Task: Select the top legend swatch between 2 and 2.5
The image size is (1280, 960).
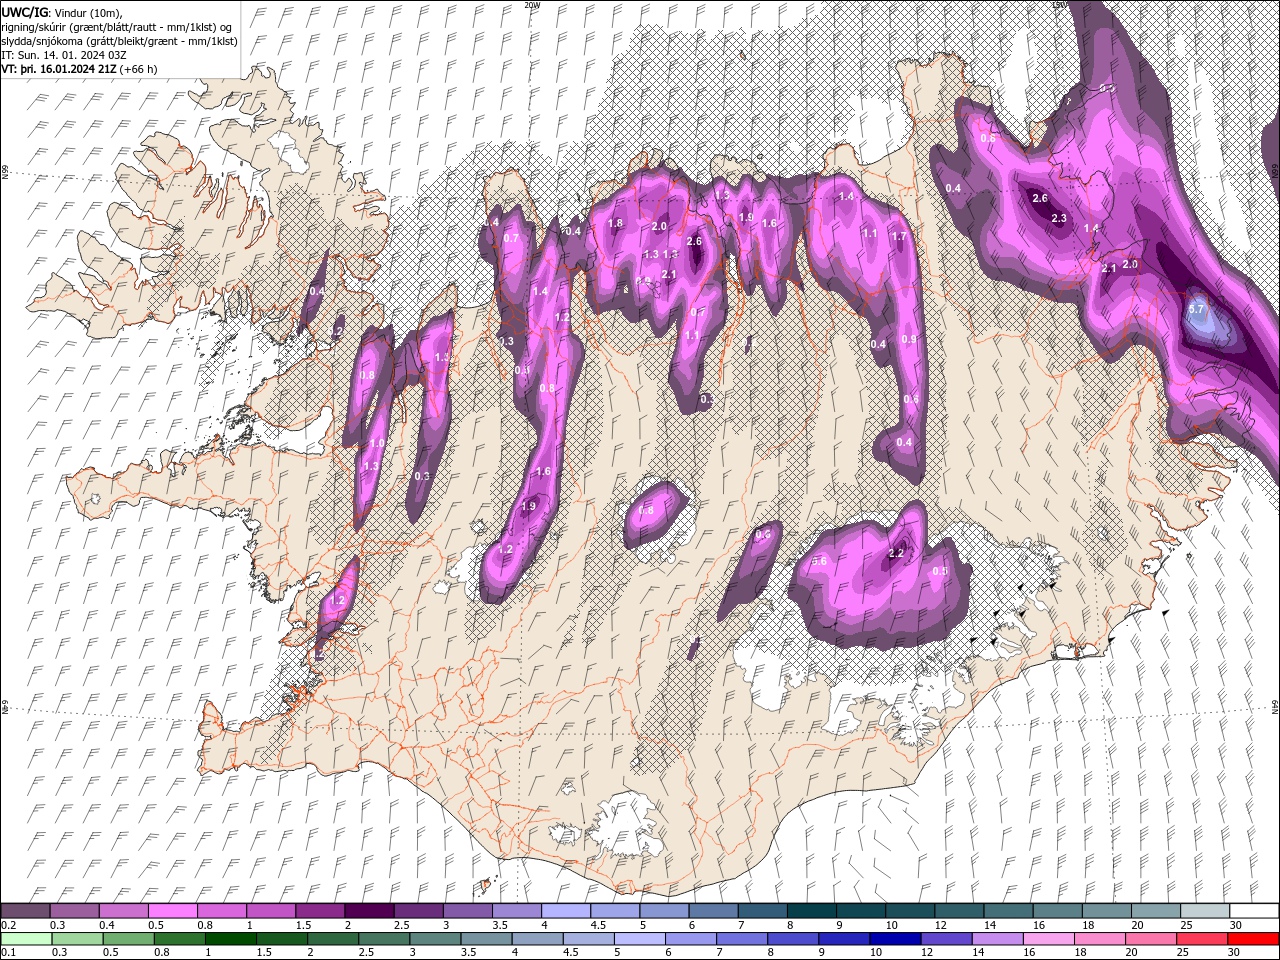Action: pyautogui.click(x=368, y=911)
